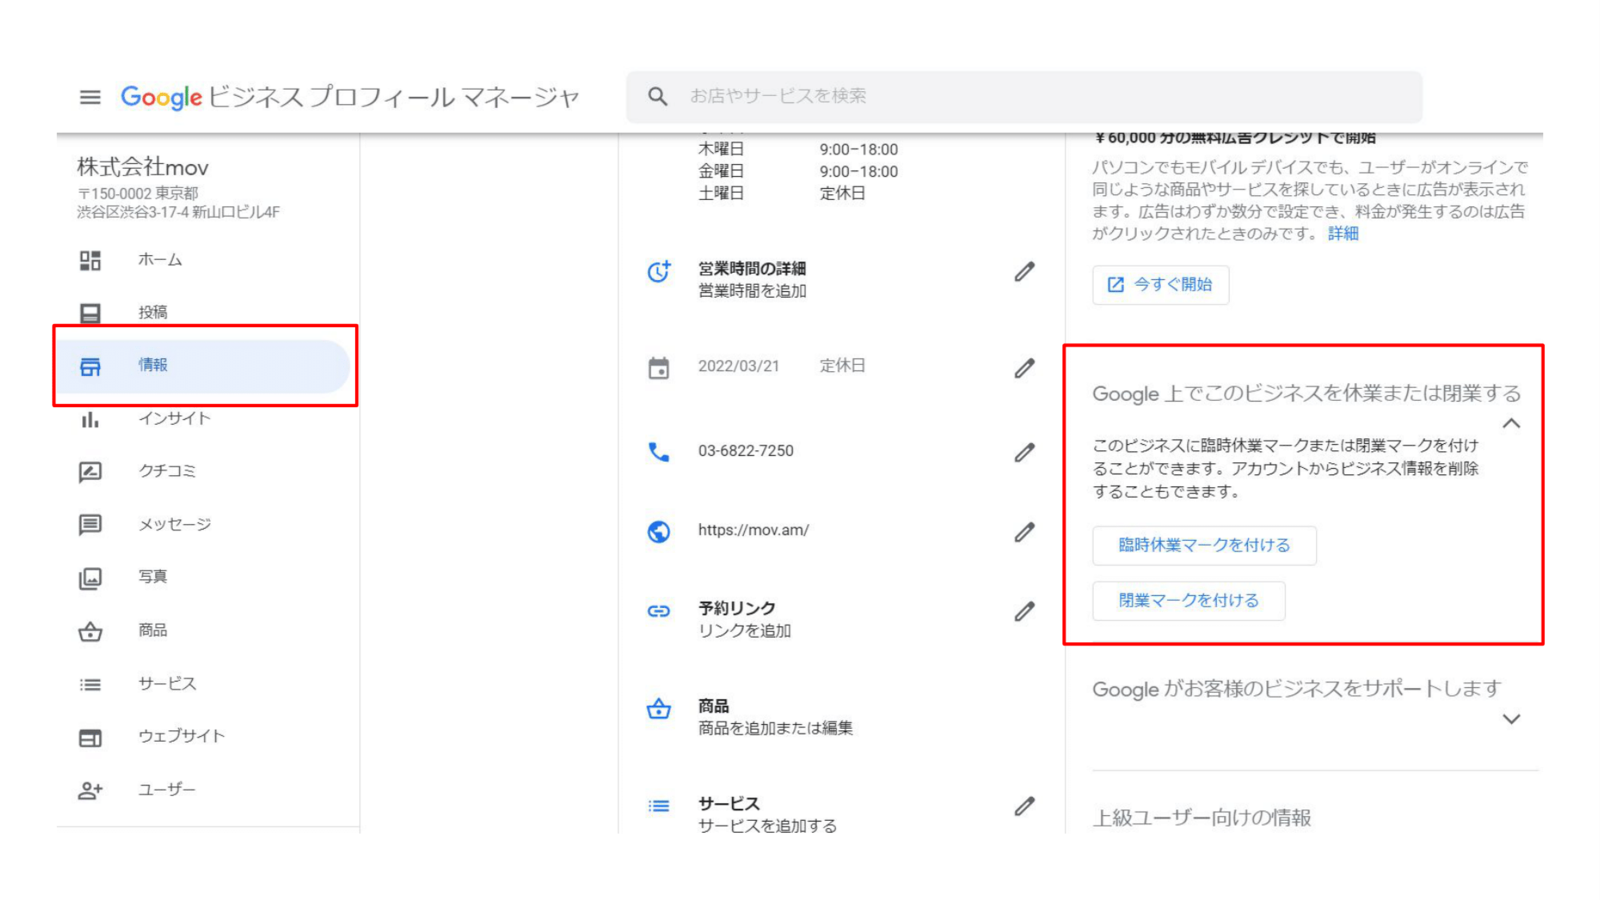1600x900 pixels.
Task: Open the 詳細 link in ad text
Action: 1343,234
